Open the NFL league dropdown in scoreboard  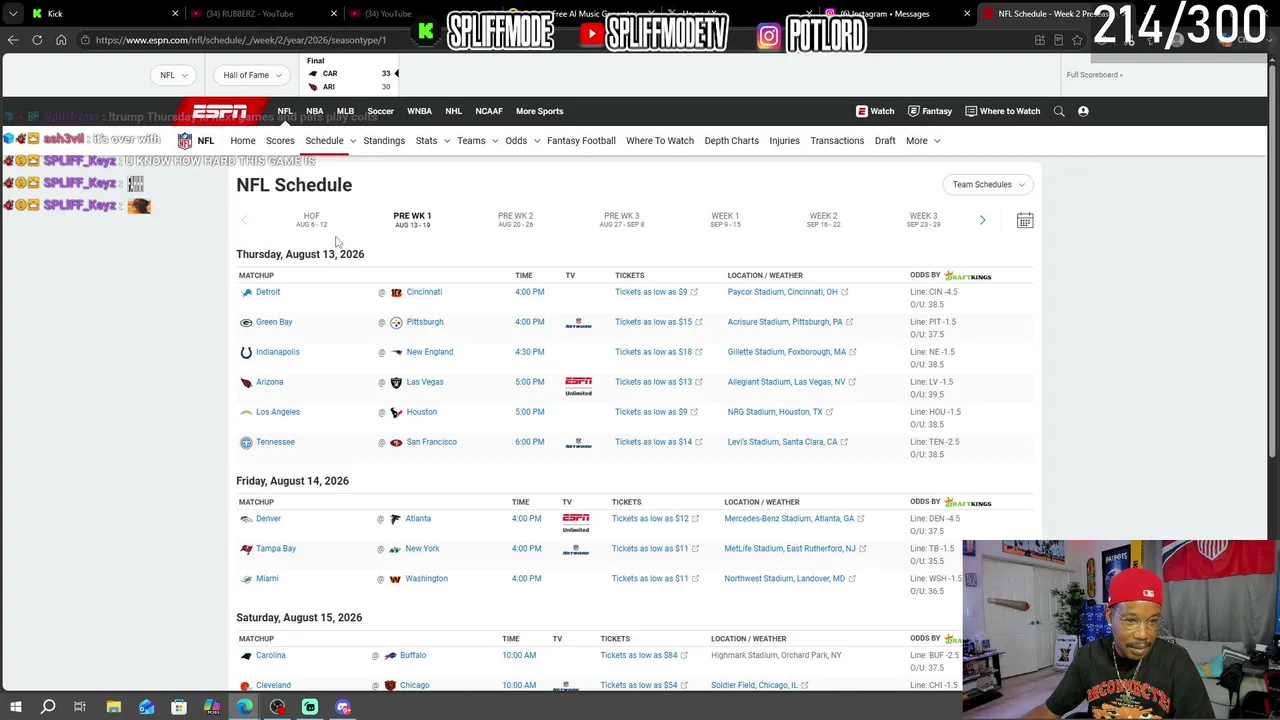(x=174, y=75)
